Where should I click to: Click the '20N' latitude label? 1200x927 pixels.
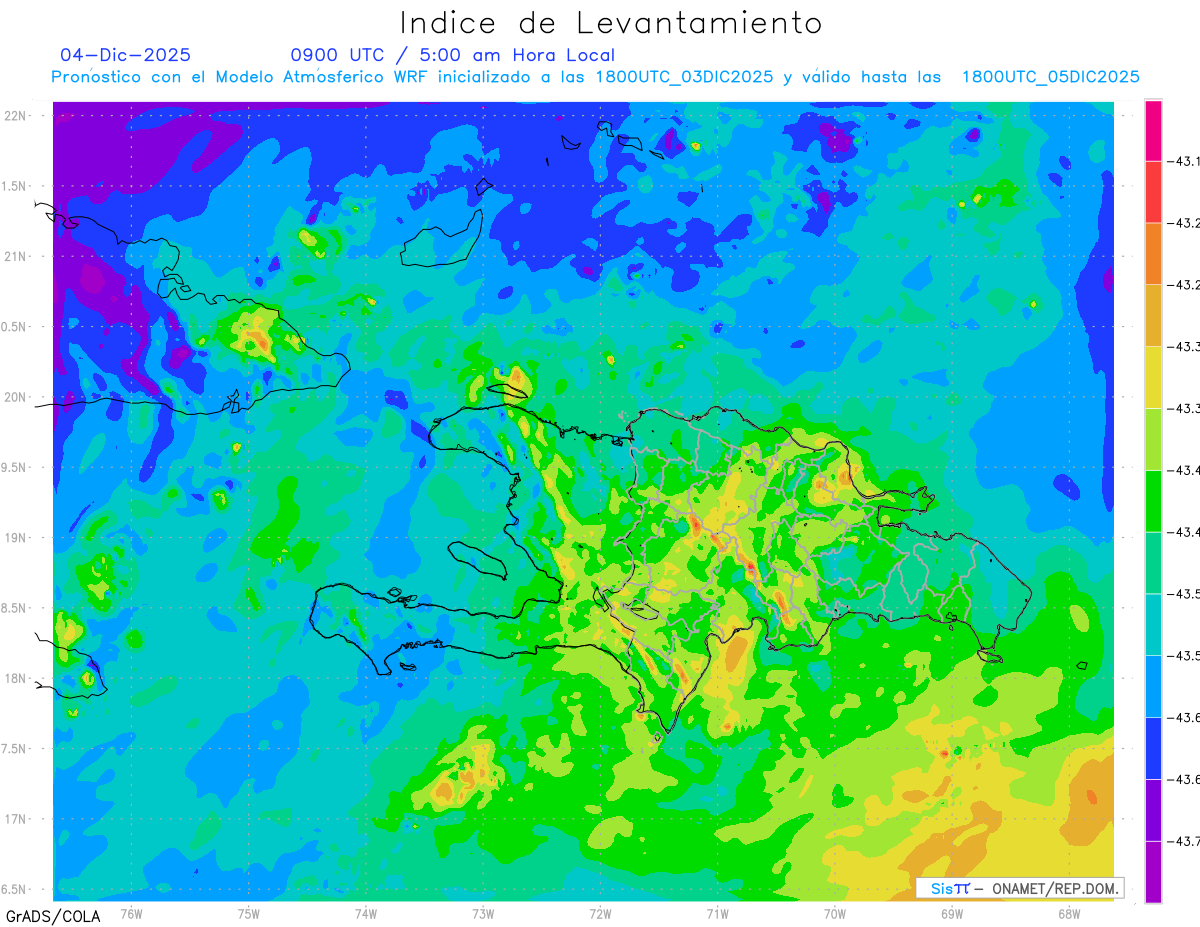(15, 397)
